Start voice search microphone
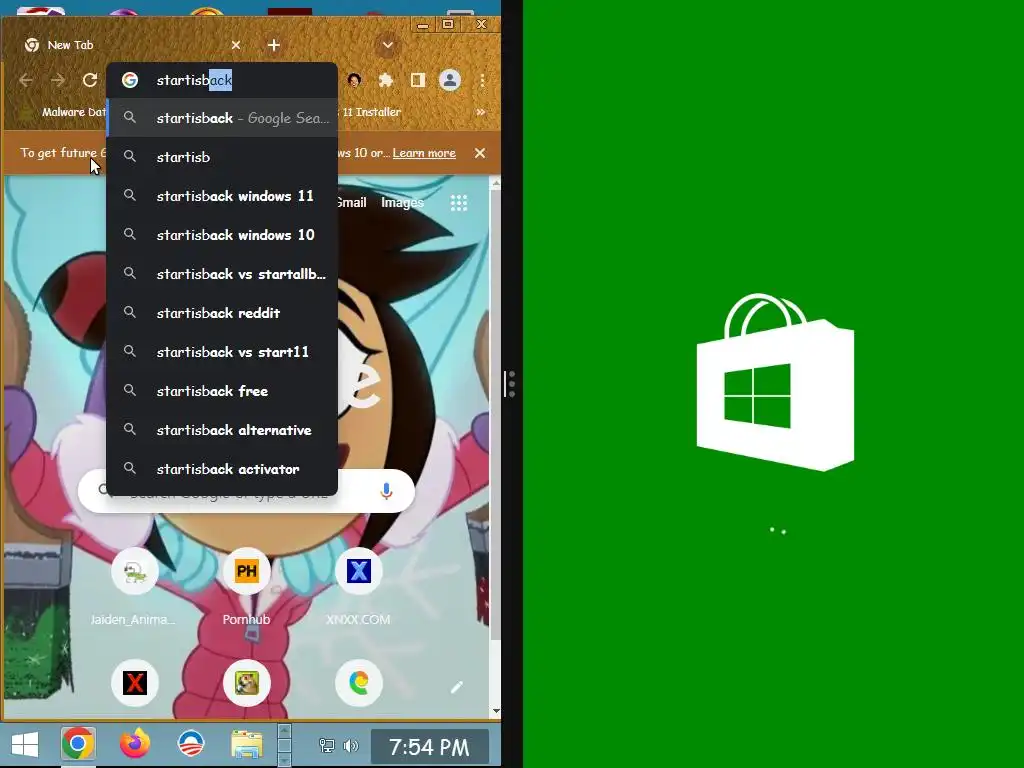This screenshot has height=768, width=1024. coord(387,491)
